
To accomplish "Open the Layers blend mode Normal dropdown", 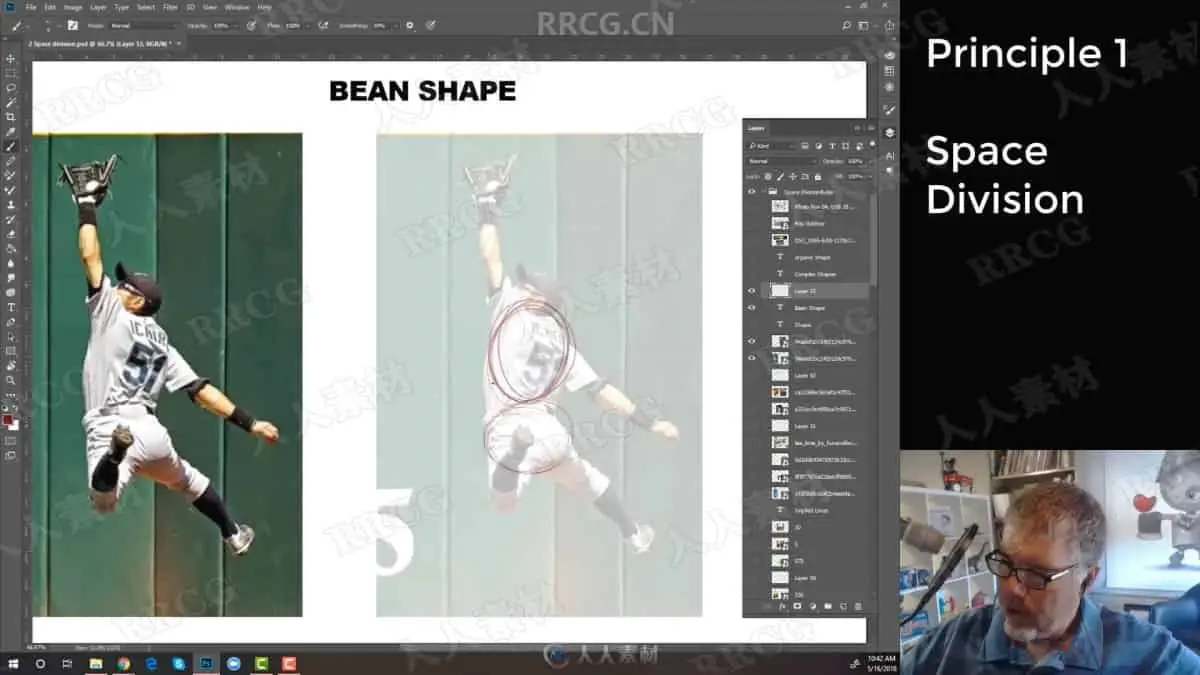I will (x=782, y=161).
